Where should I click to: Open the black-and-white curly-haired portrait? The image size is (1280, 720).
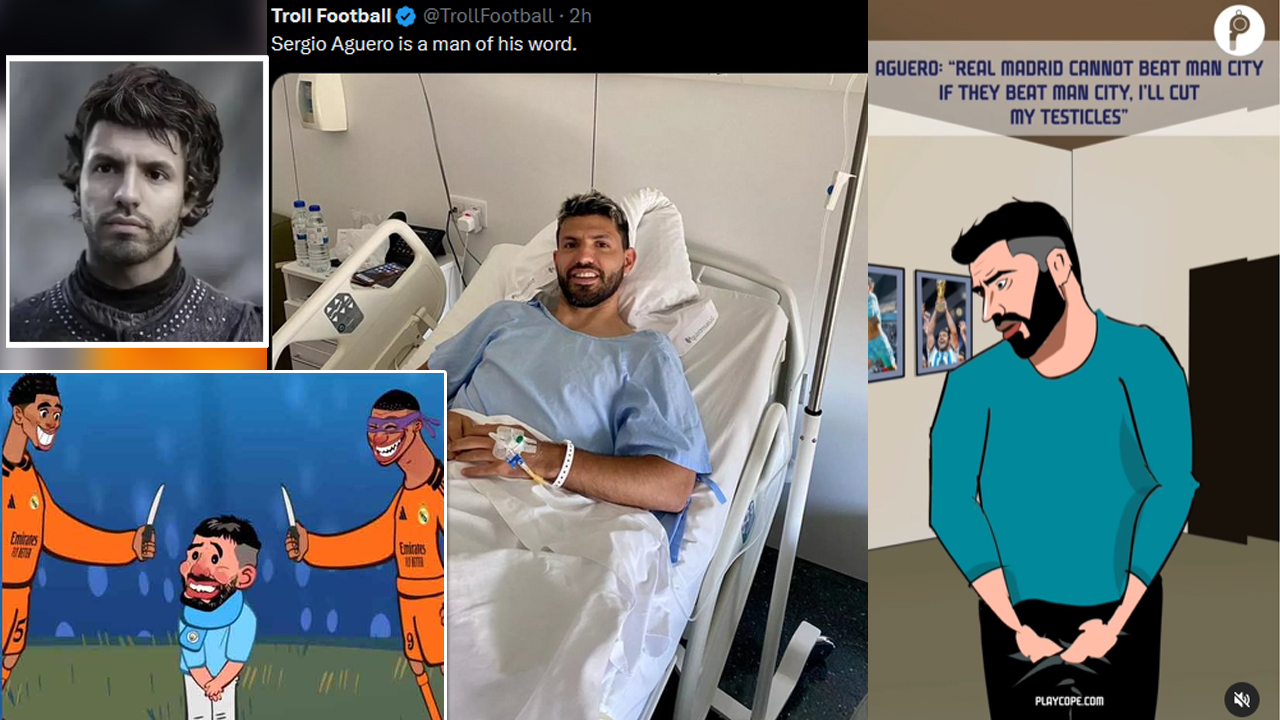click(x=137, y=201)
